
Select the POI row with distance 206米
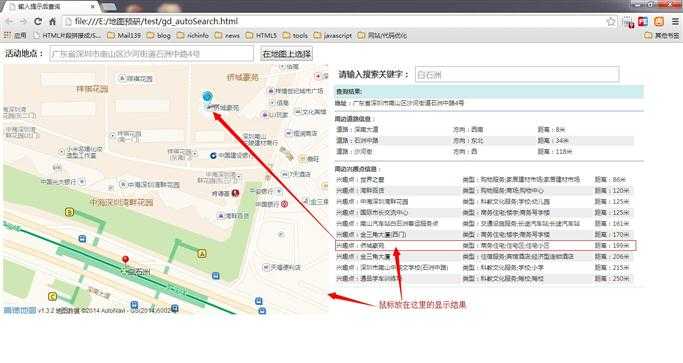pos(484,257)
